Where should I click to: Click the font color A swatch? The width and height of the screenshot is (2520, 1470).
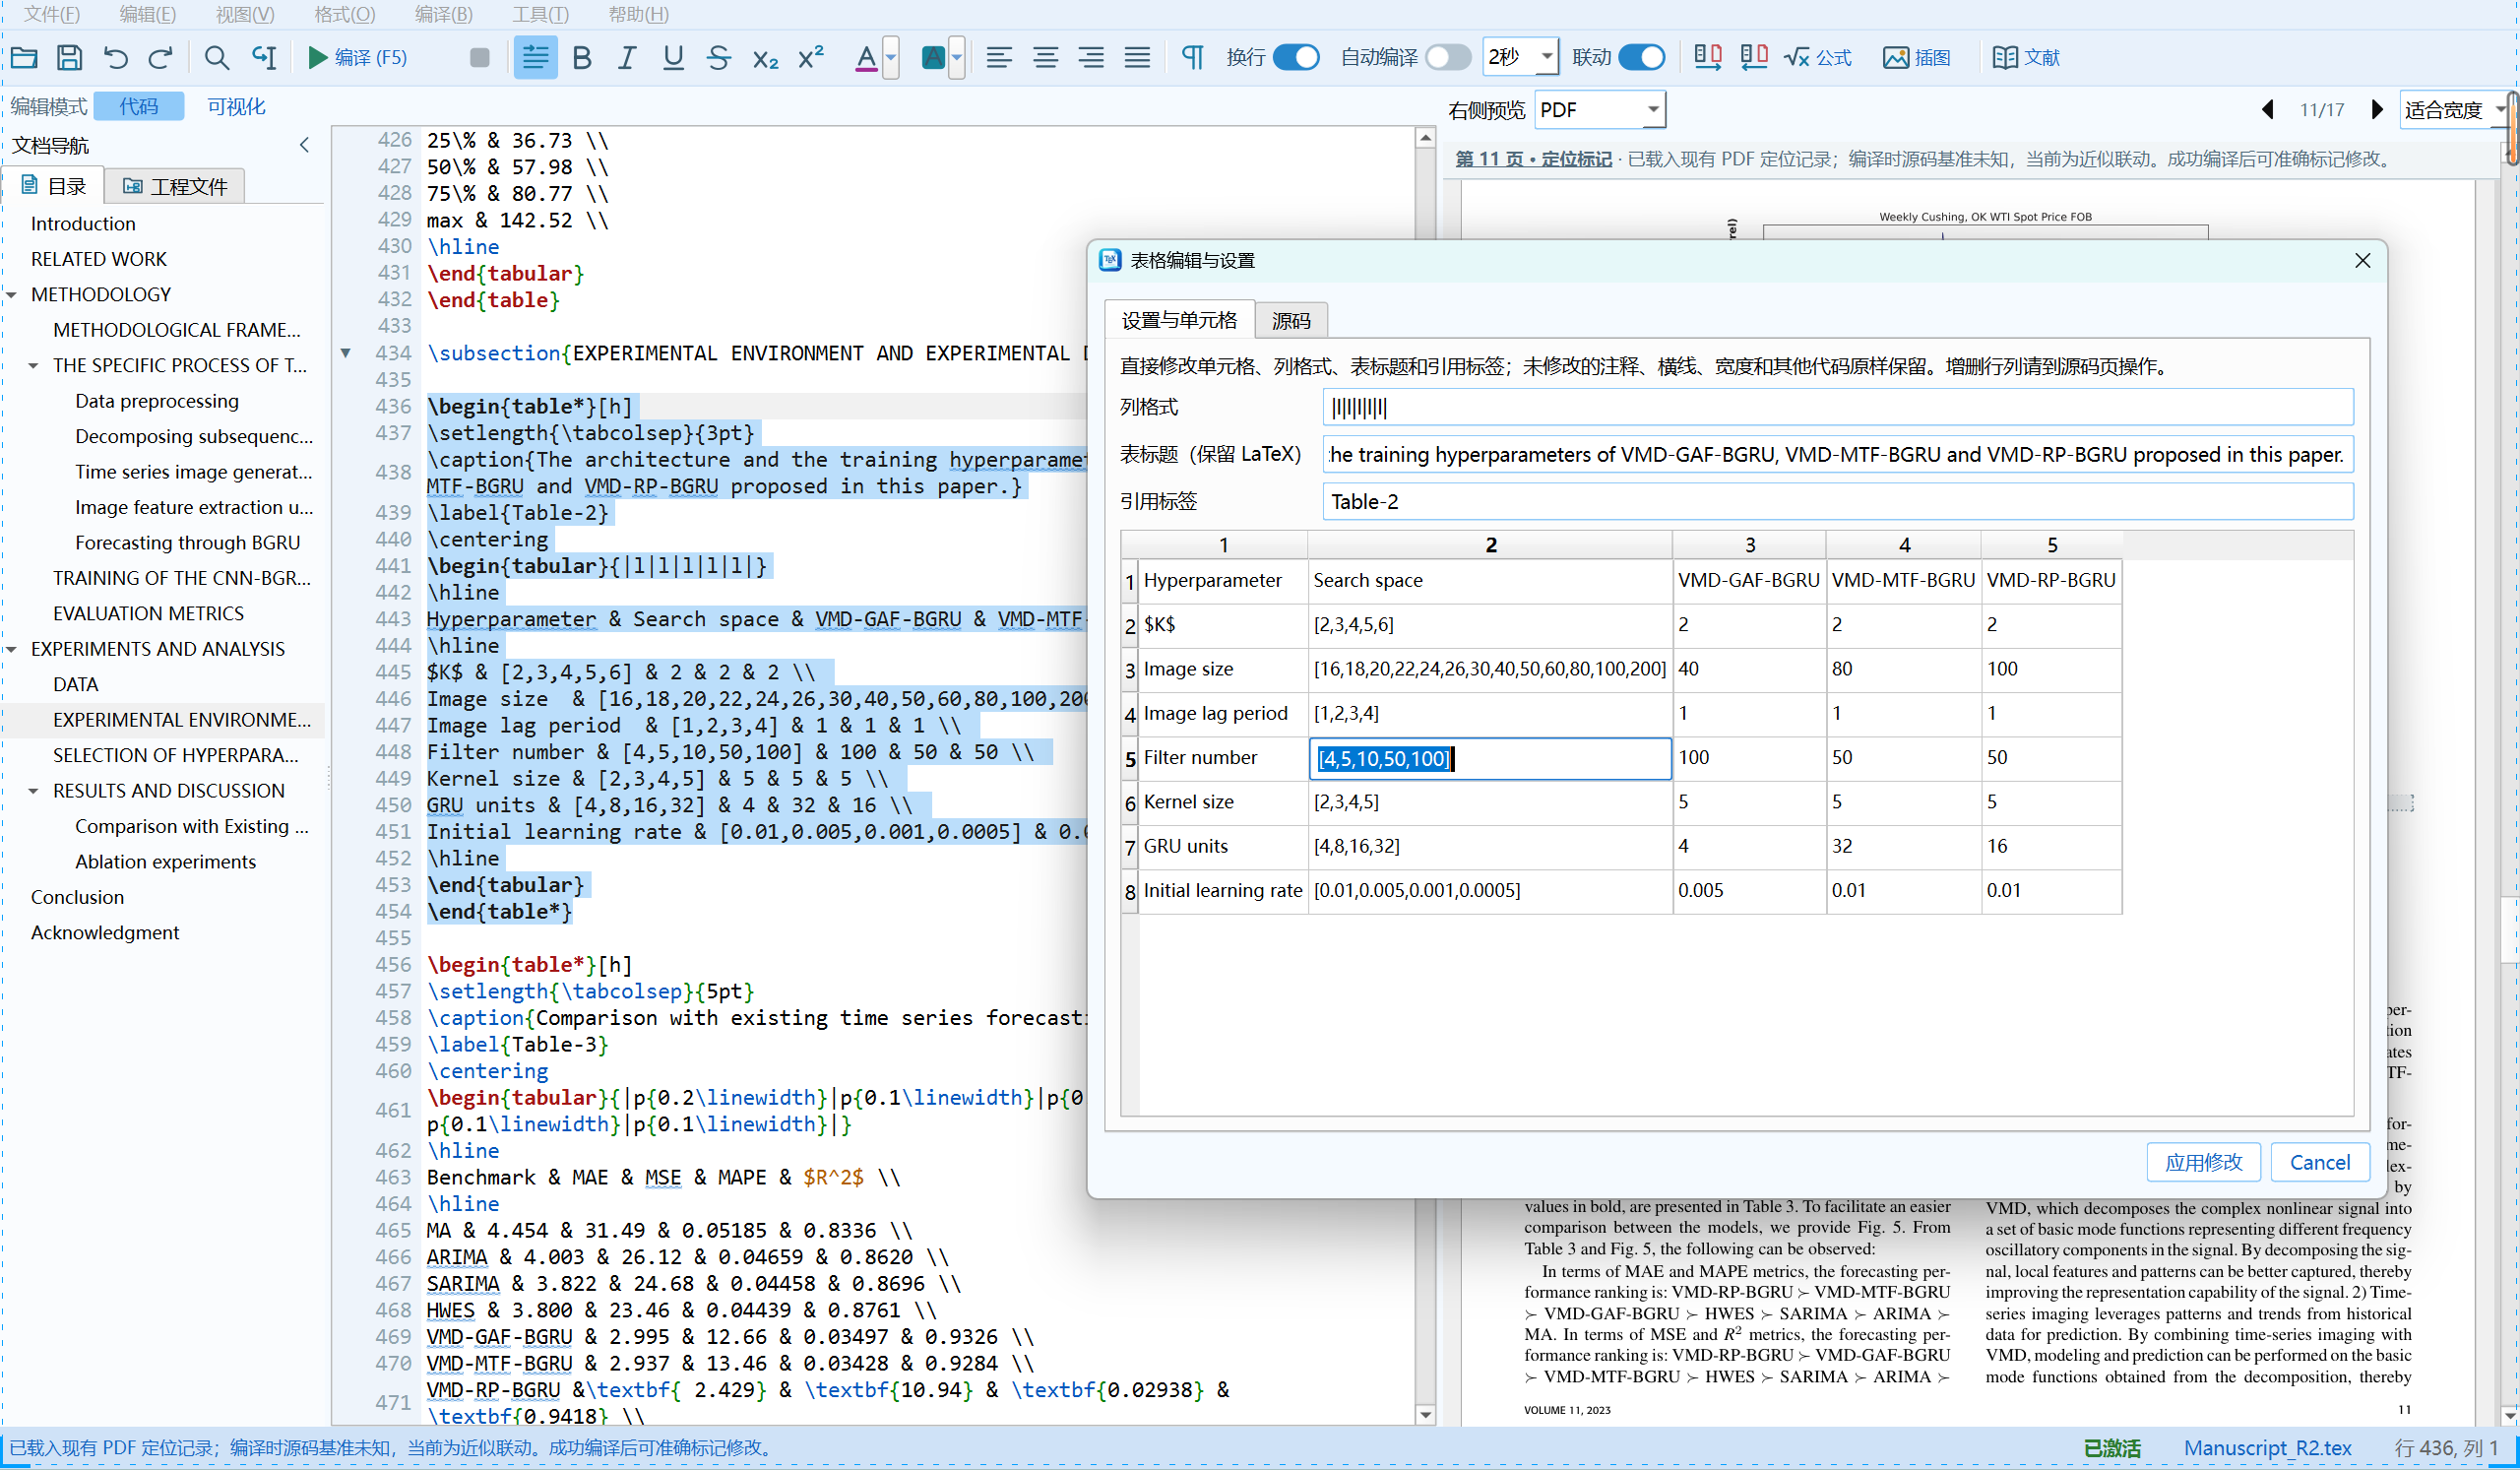[x=866, y=57]
